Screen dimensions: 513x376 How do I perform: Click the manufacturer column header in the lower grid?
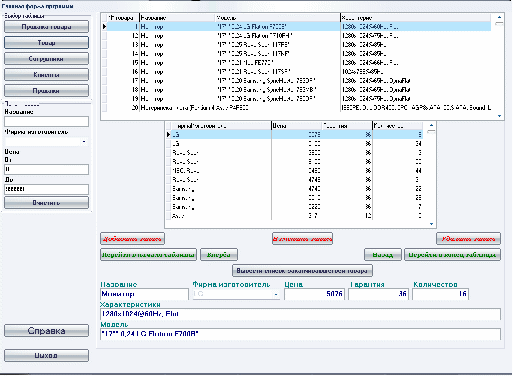221,126
